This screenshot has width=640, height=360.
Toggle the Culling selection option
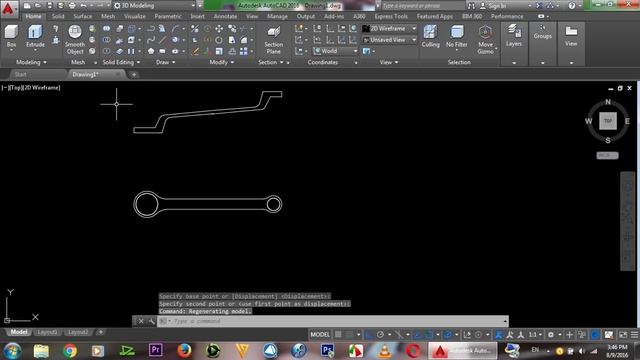(430, 36)
